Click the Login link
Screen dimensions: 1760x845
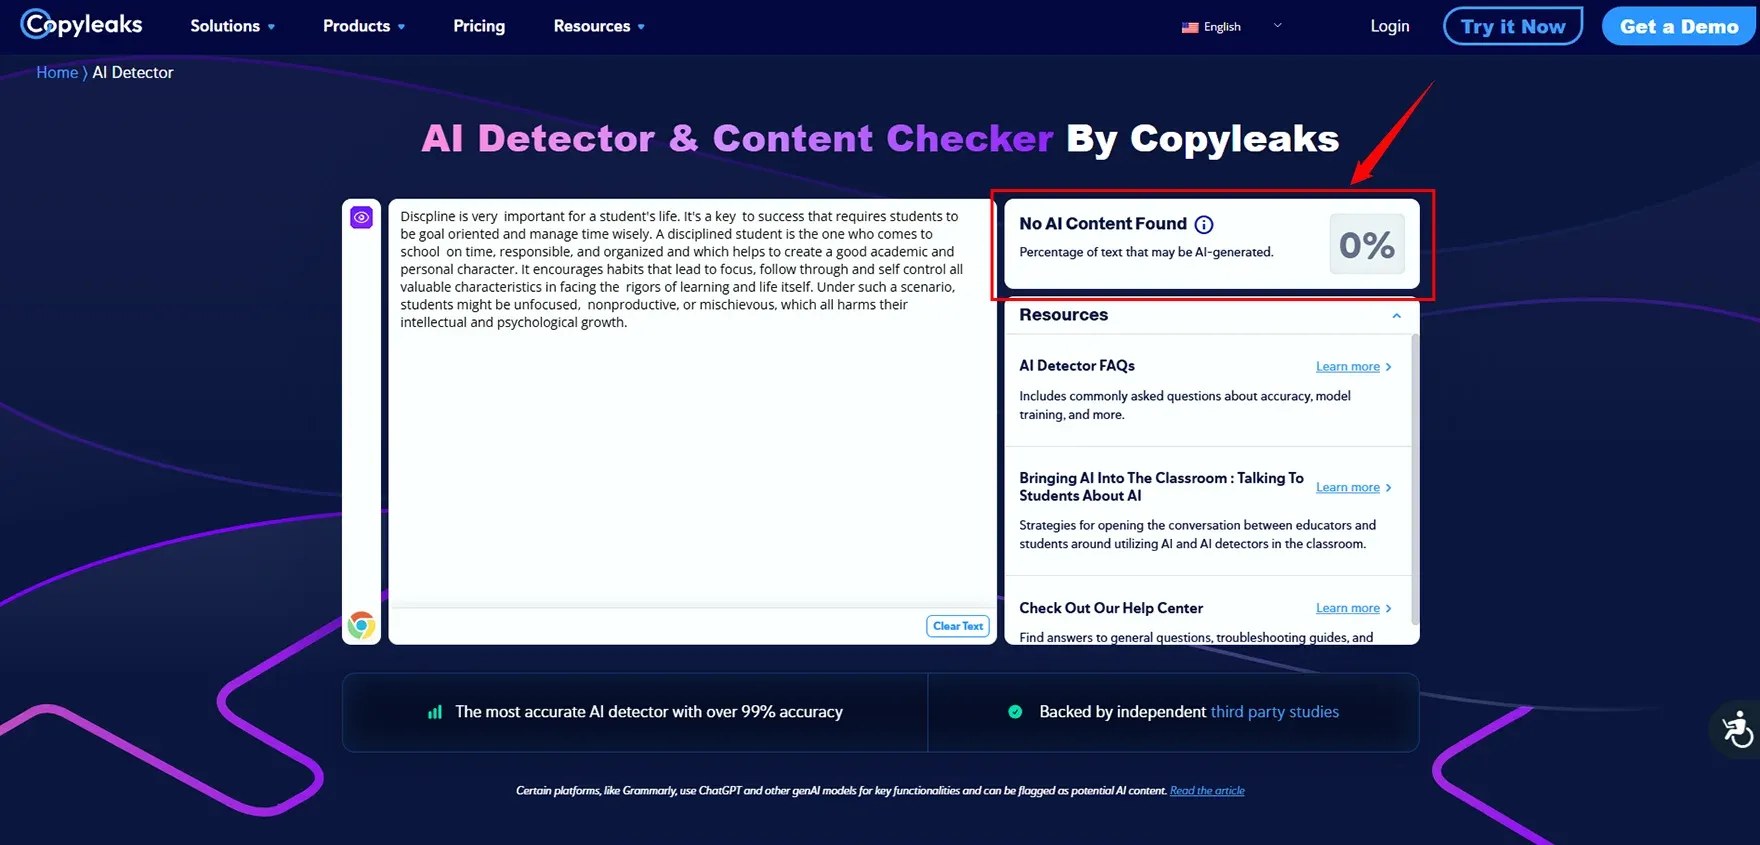tap(1389, 26)
